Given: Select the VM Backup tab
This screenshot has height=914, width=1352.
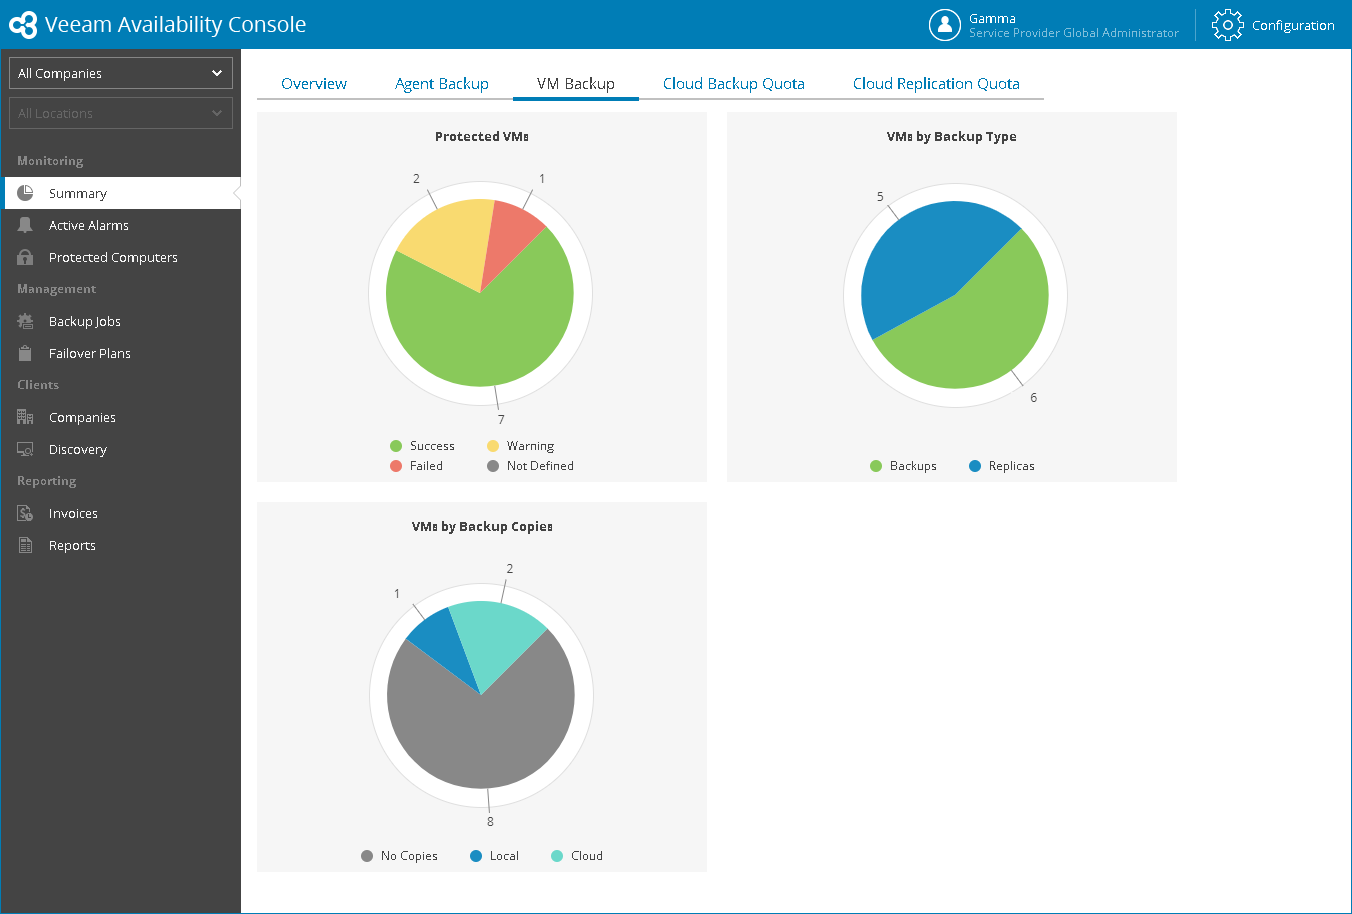Looking at the screenshot, I should pyautogui.click(x=576, y=84).
